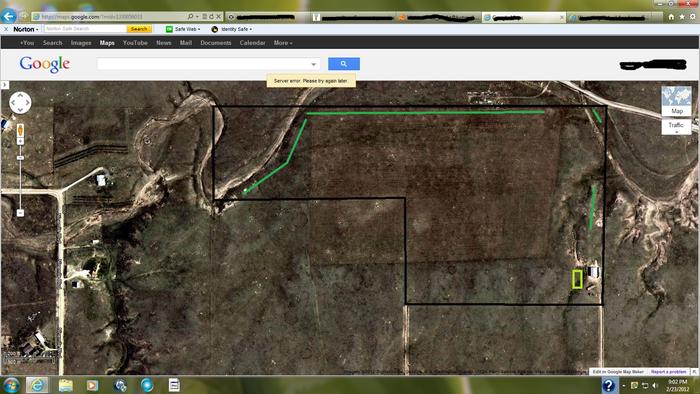Open +You in Google bar
The height and width of the screenshot is (394, 700).
27,43
